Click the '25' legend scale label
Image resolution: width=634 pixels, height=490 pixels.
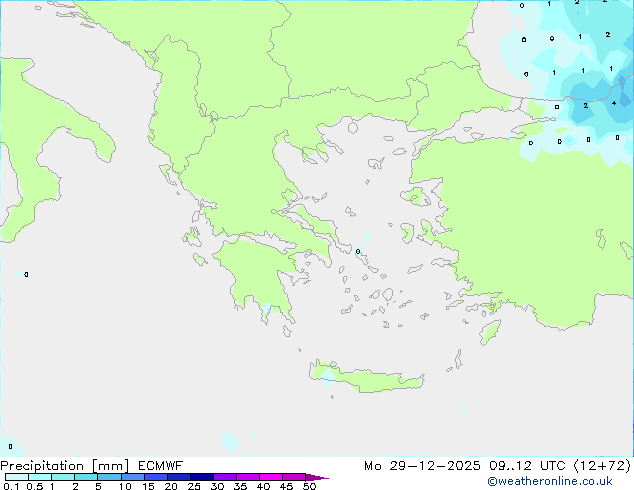pos(194,486)
